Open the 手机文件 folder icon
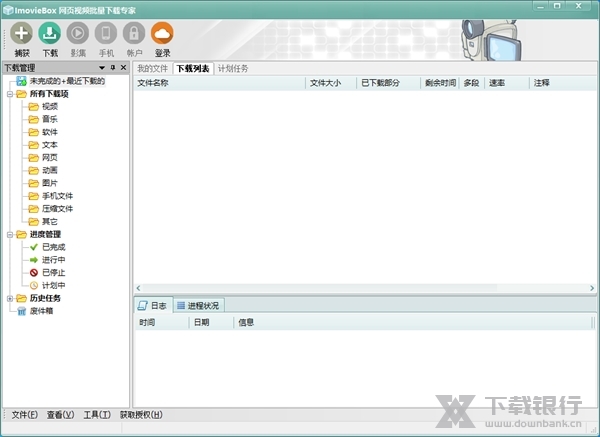This screenshot has height=437, width=600. pyautogui.click(x=34, y=196)
